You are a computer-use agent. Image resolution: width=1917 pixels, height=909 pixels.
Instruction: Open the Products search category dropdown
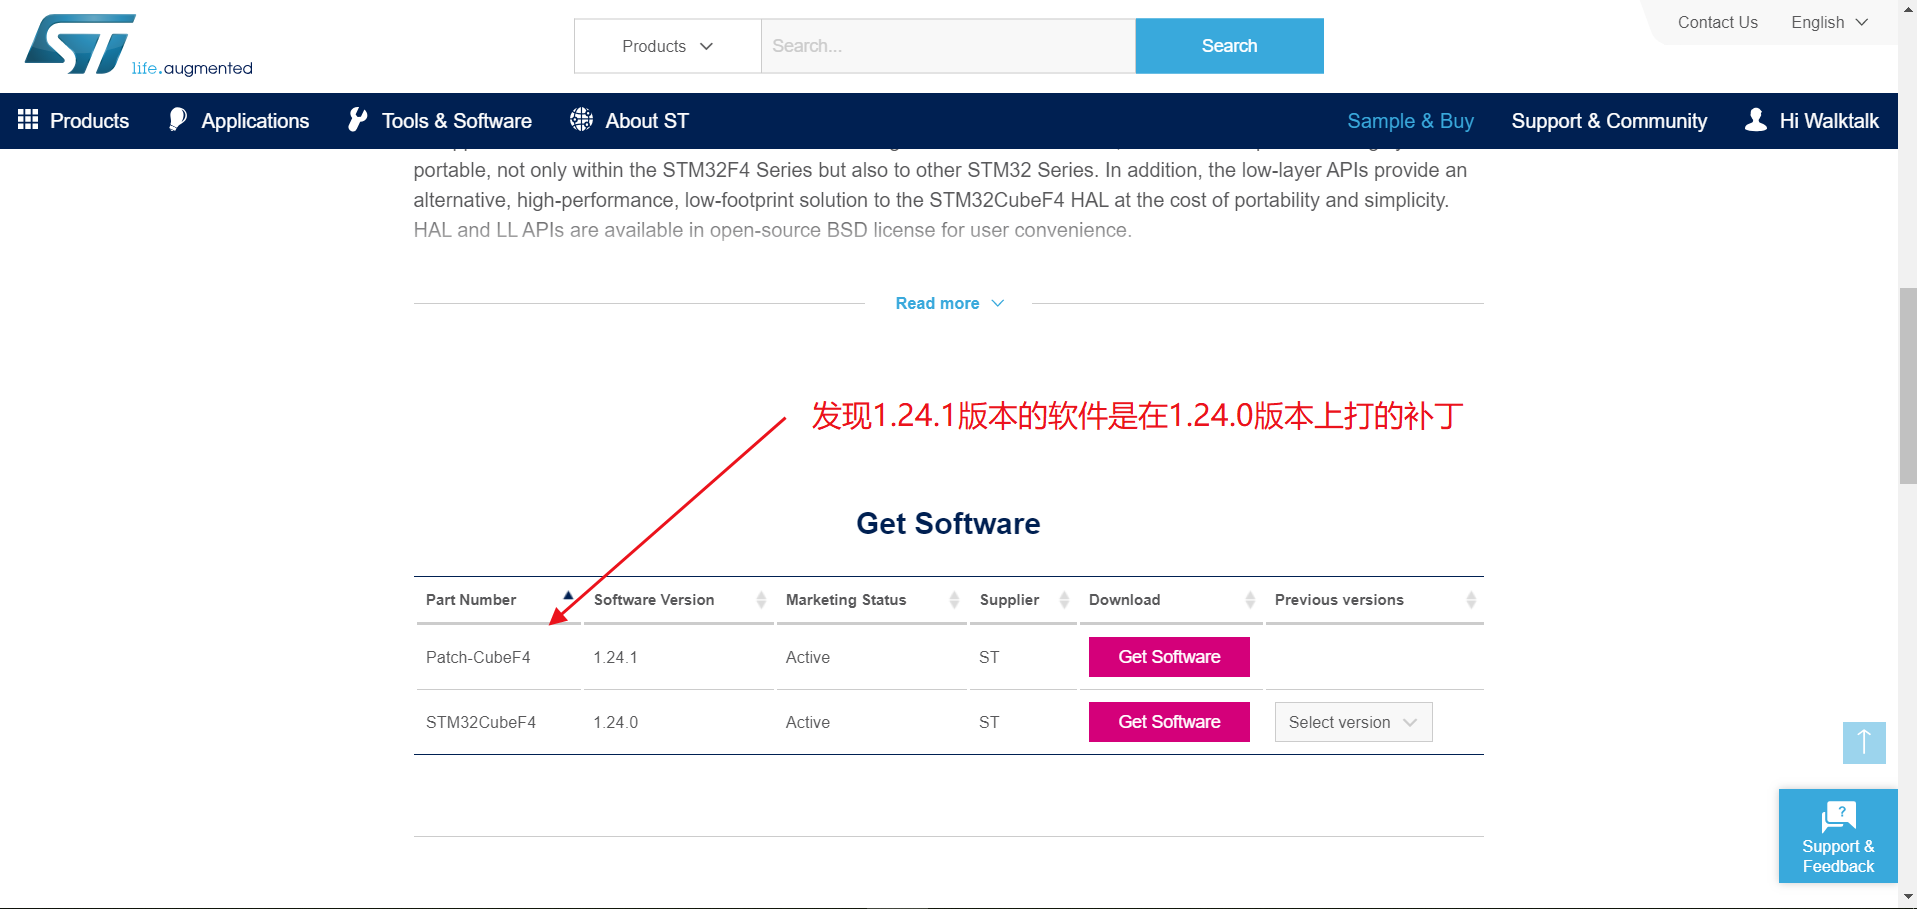click(666, 45)
